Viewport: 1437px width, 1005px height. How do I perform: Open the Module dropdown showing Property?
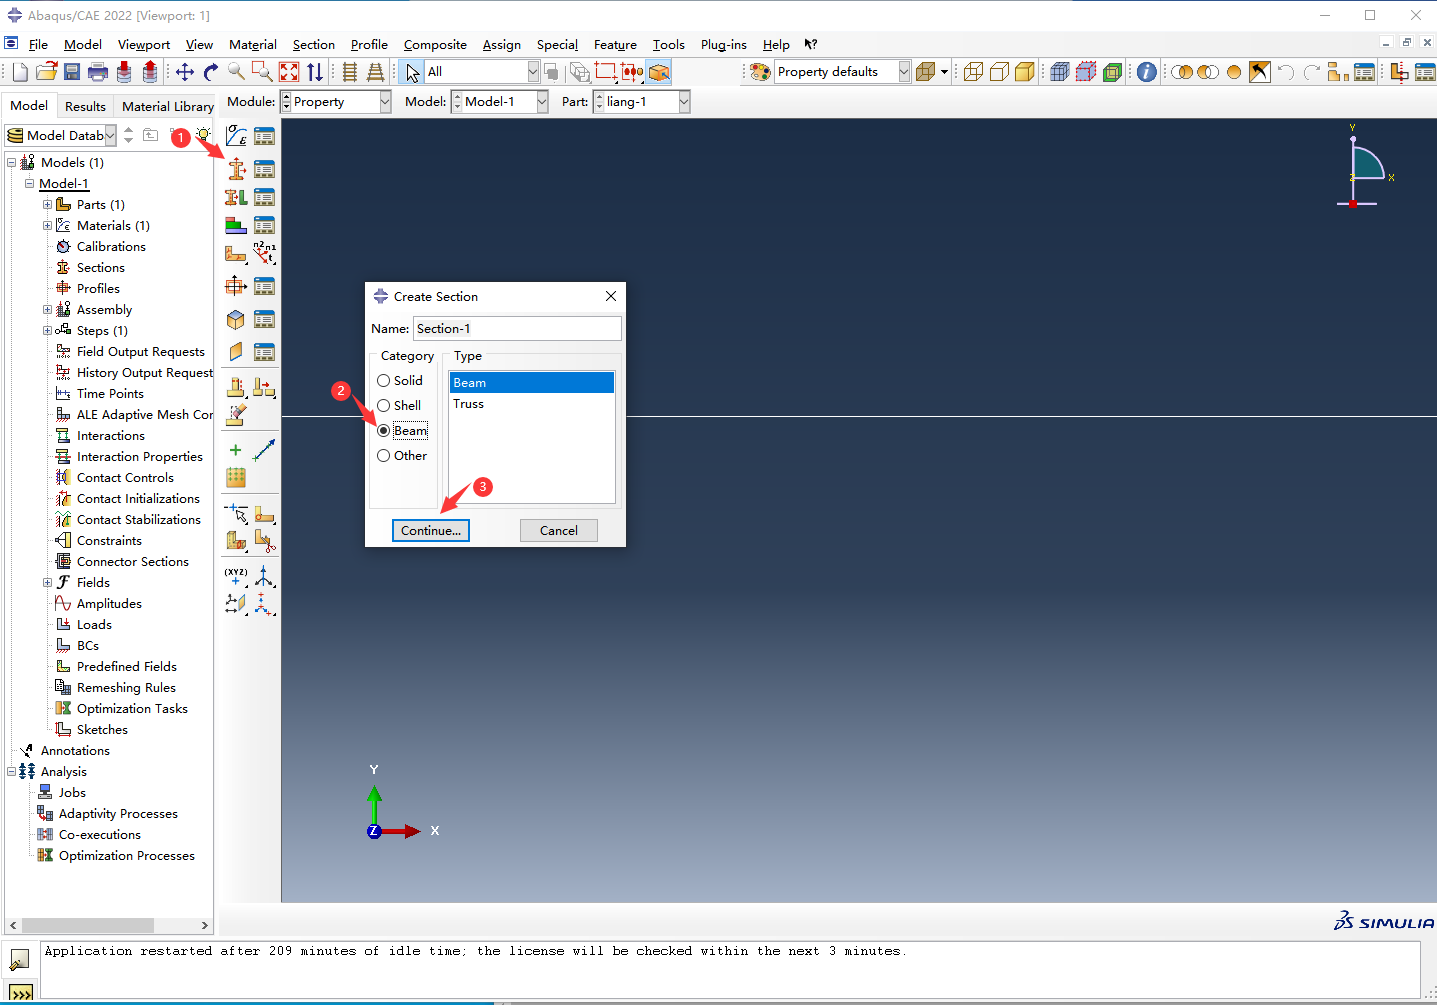[336, 102]
